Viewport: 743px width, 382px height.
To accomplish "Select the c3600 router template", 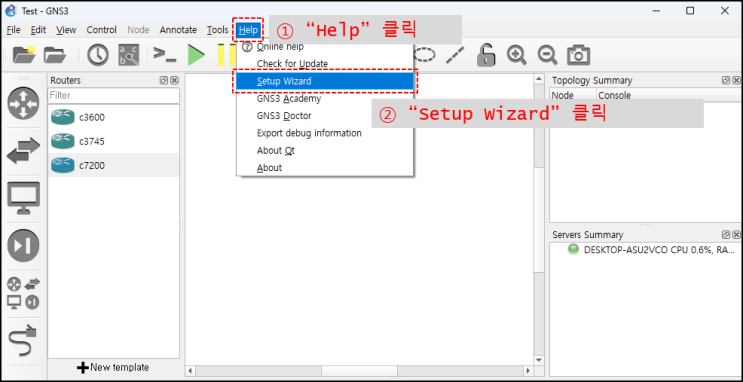I will pyautogui.click(x=114, y=117).
